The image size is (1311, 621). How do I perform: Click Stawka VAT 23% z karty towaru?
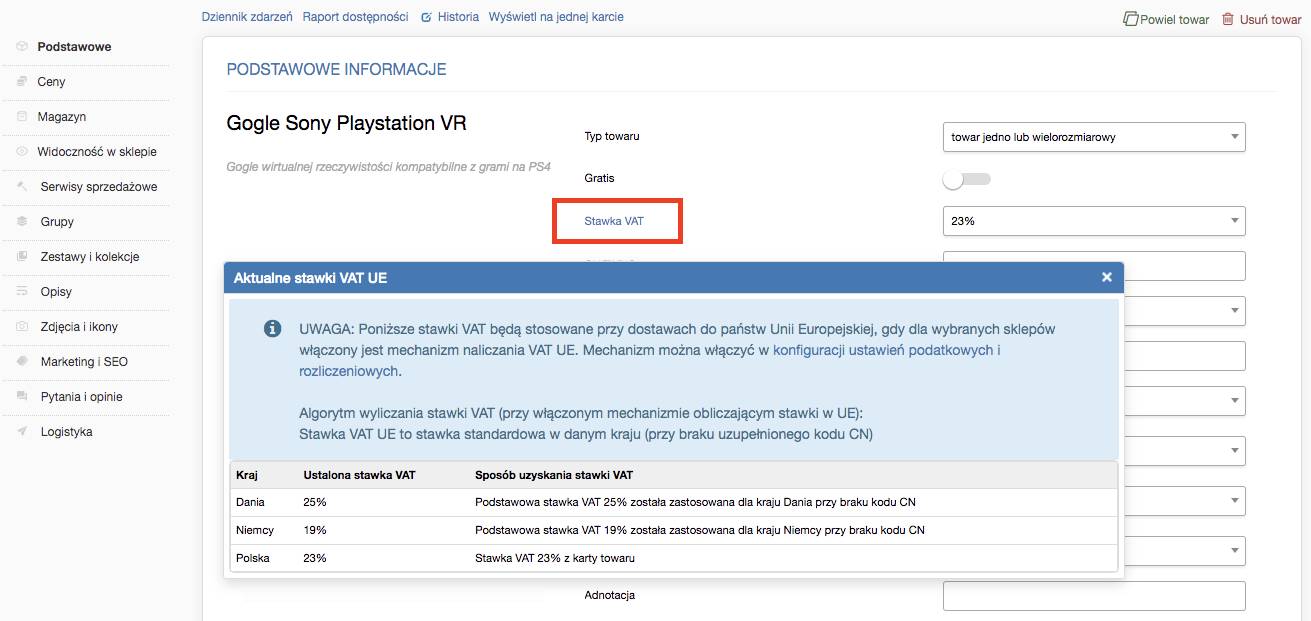555,558
